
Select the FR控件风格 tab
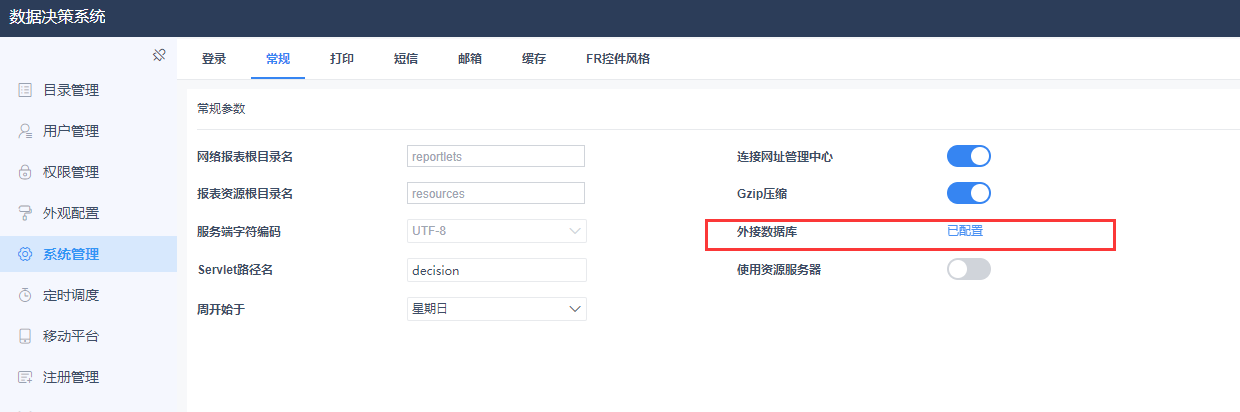pos(618,59)
